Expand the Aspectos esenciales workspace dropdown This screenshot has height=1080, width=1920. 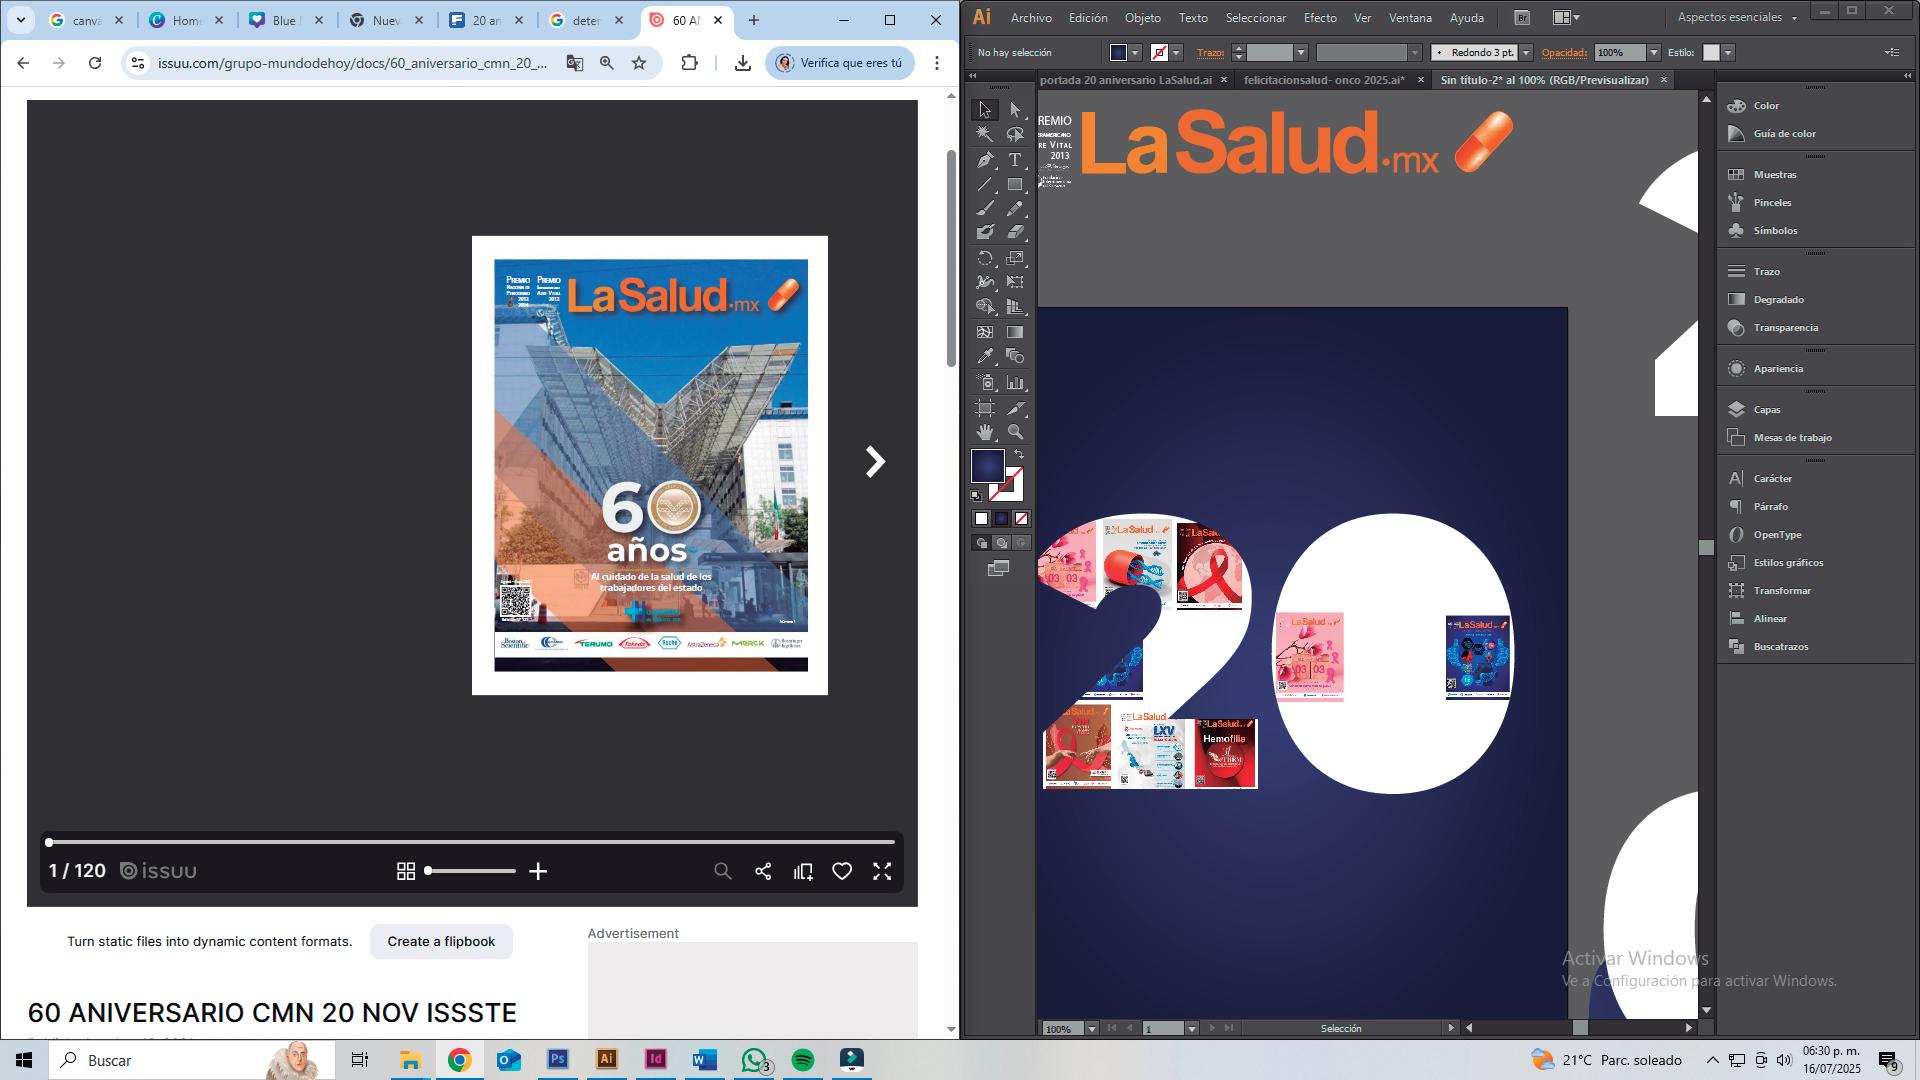tap(1793, 18)
